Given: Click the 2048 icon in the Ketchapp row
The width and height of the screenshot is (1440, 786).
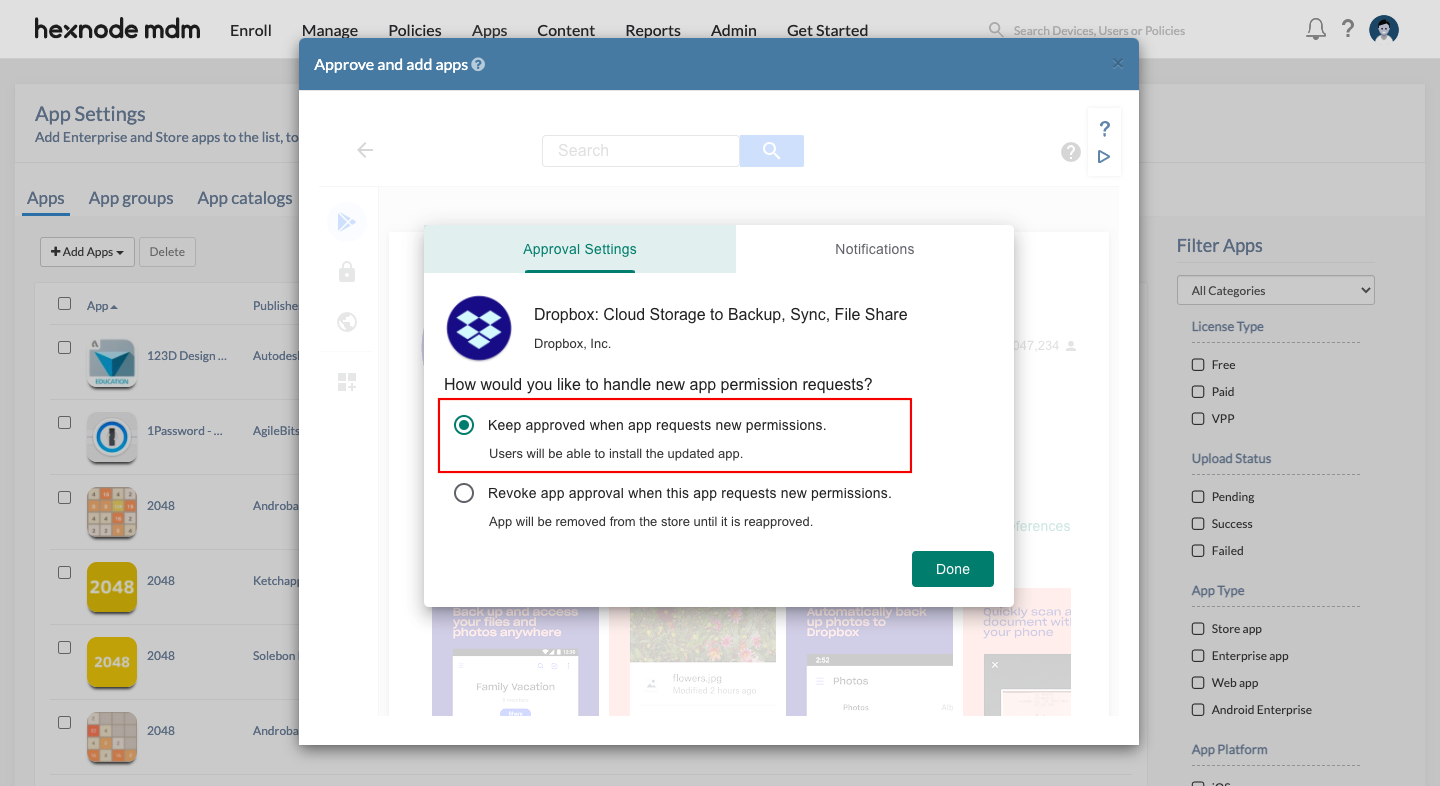Looking at the screenshot, I should (111, 587).
